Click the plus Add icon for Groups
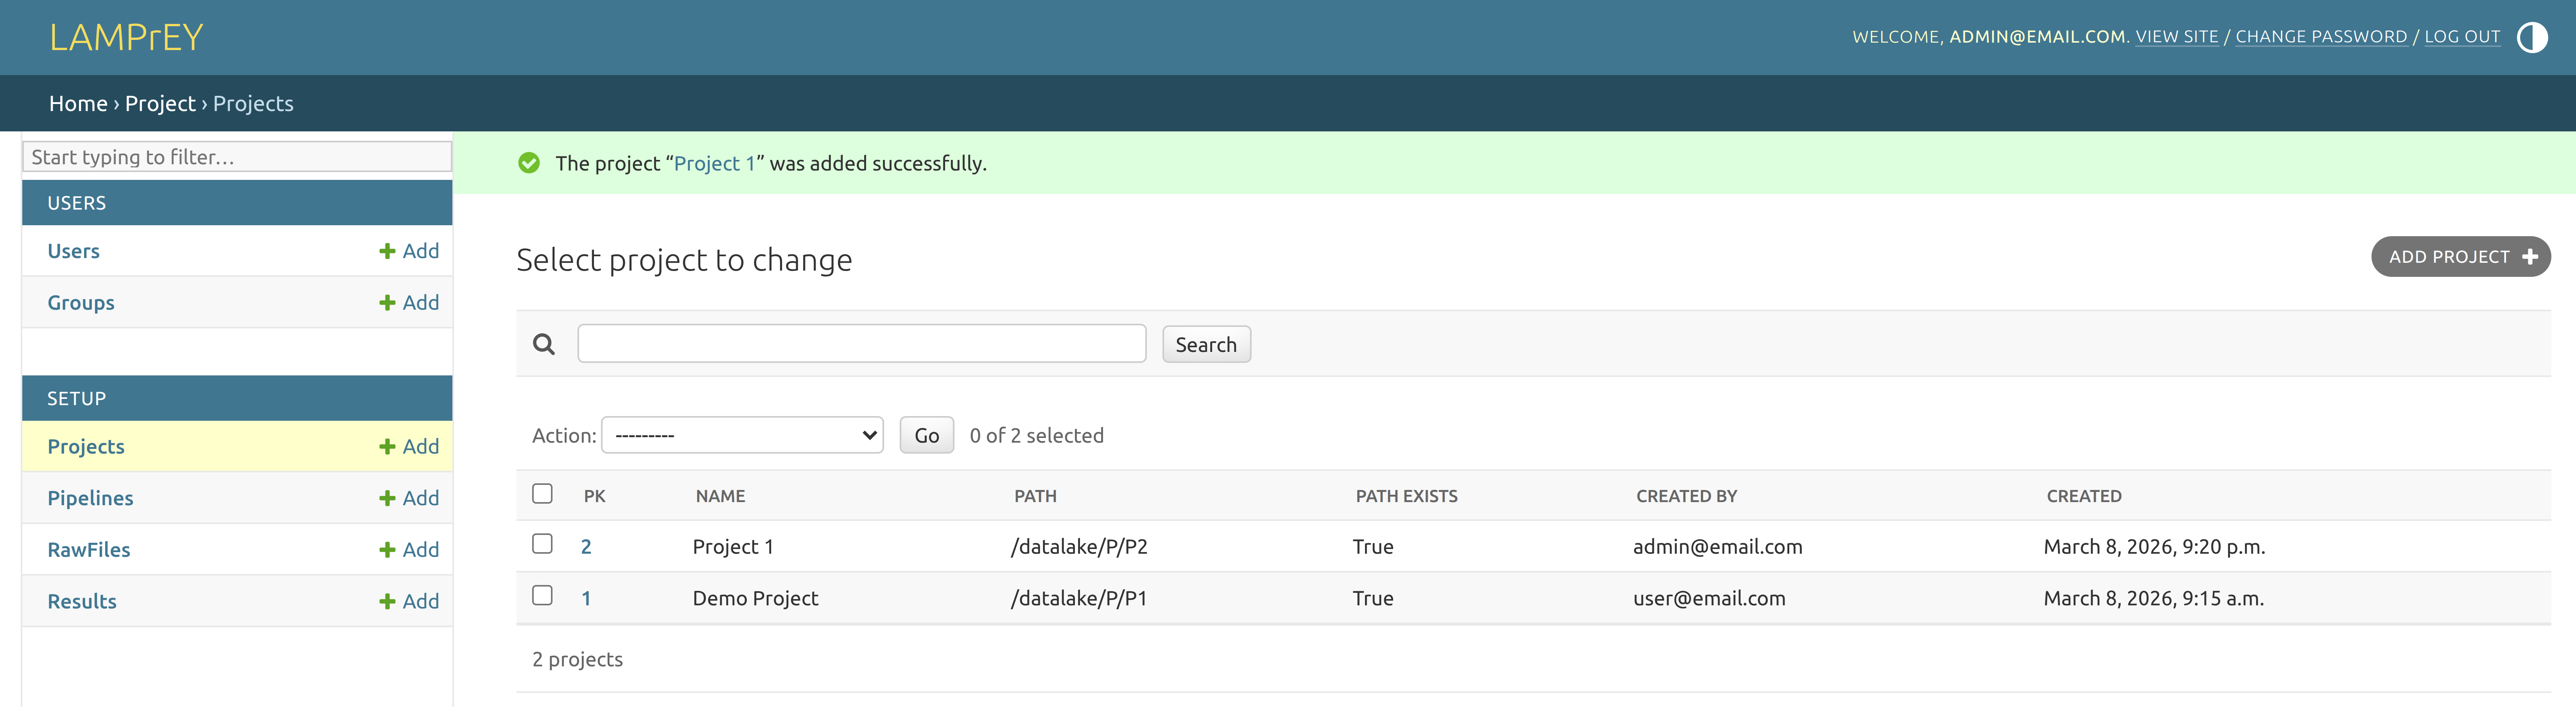Image resolution: width=2576 pixels, height=707 pixels. [x=387, y=303]
